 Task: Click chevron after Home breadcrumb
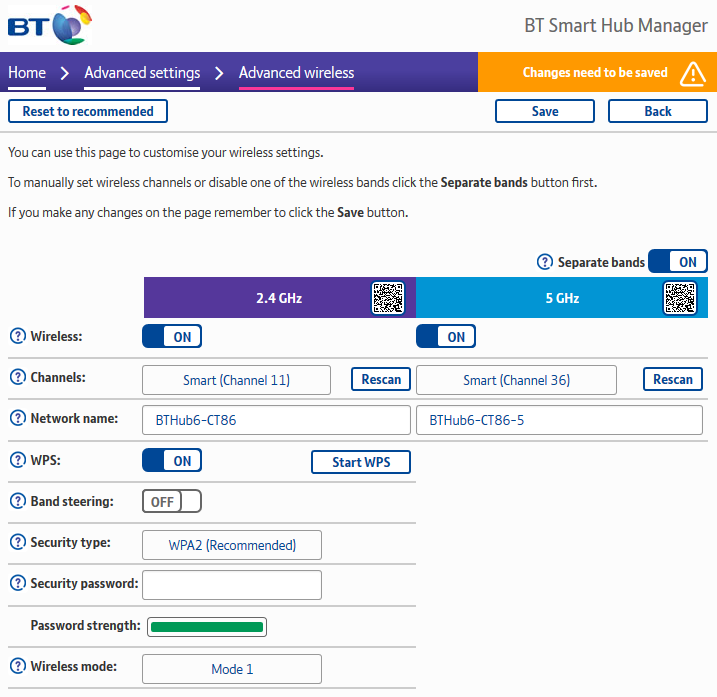pos(65,73)
